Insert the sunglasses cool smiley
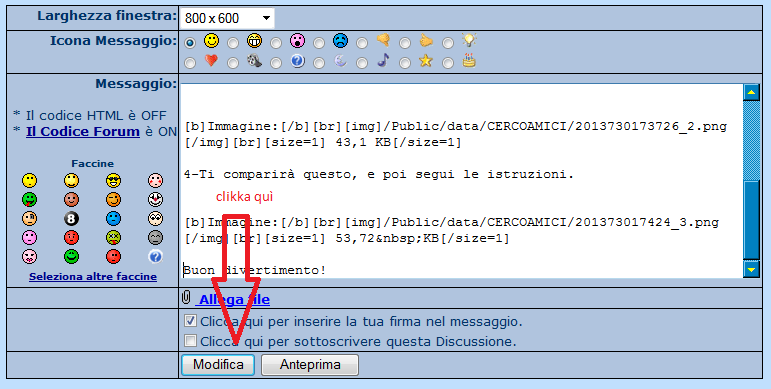 (114, 180)
